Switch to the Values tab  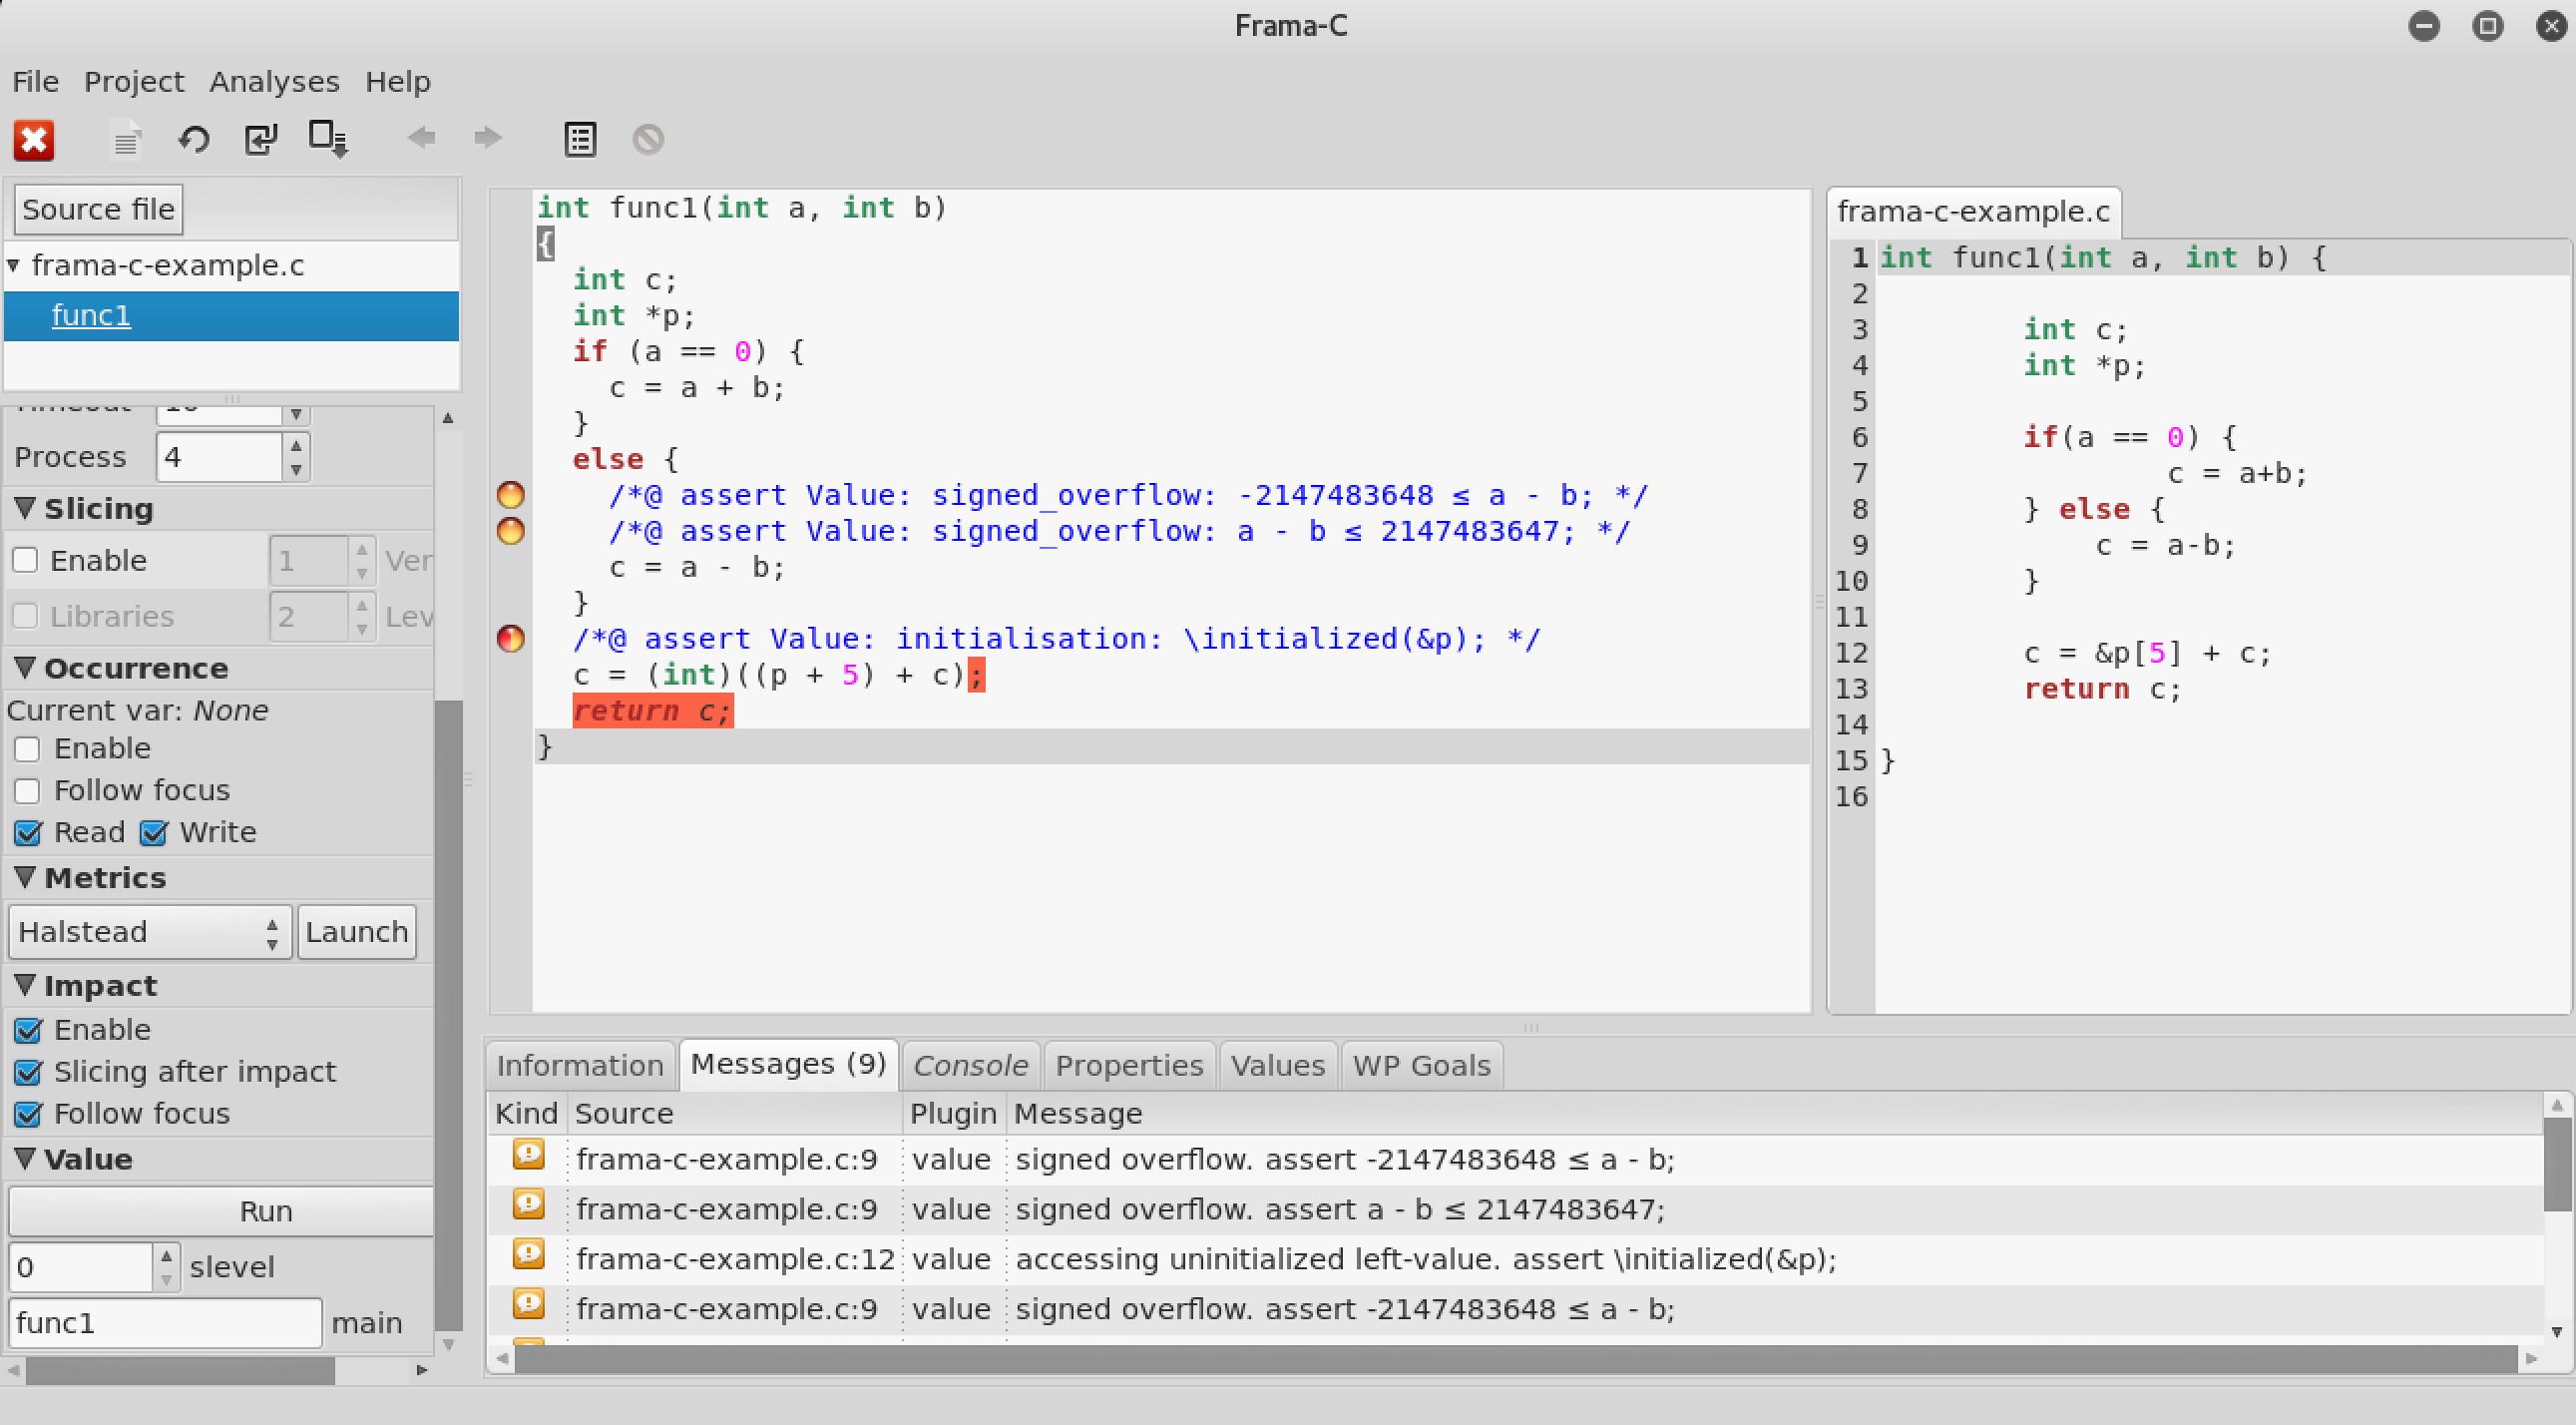coord(1278,1065)
